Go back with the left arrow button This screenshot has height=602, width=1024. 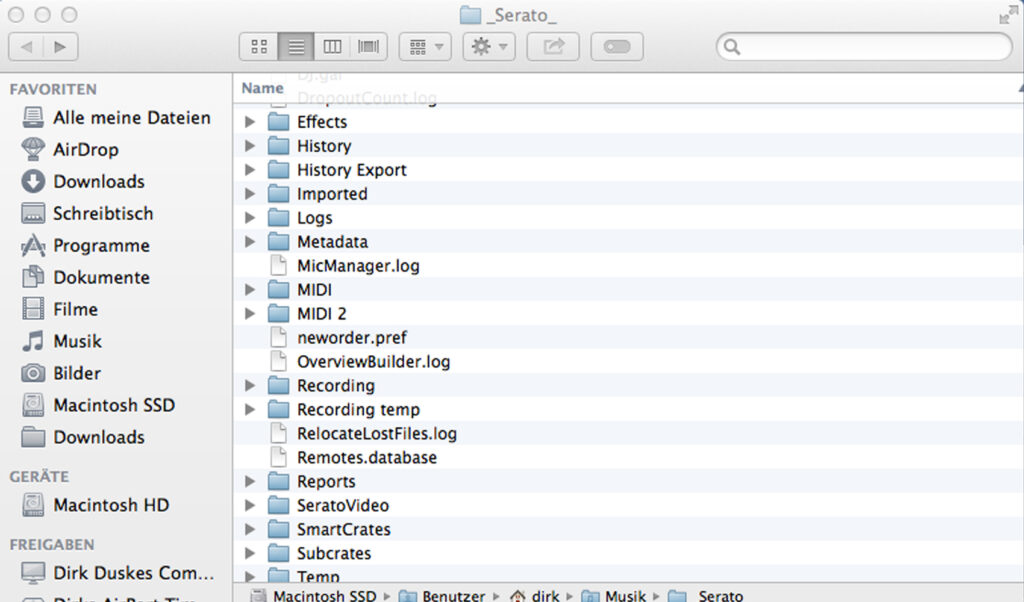[x=26, y=47]
